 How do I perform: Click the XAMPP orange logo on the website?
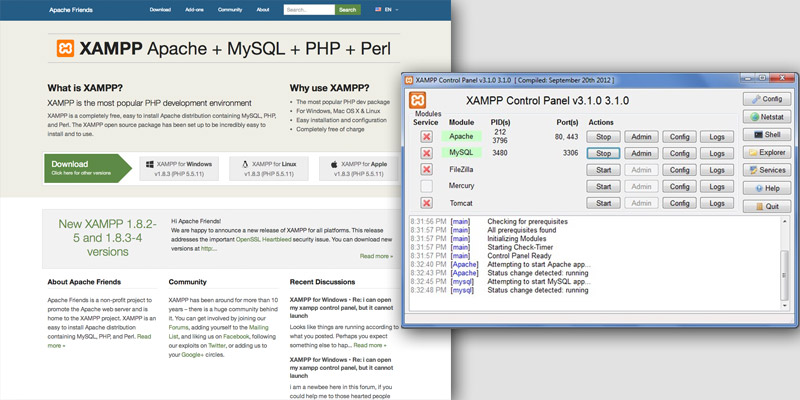[x=65, y=48]
